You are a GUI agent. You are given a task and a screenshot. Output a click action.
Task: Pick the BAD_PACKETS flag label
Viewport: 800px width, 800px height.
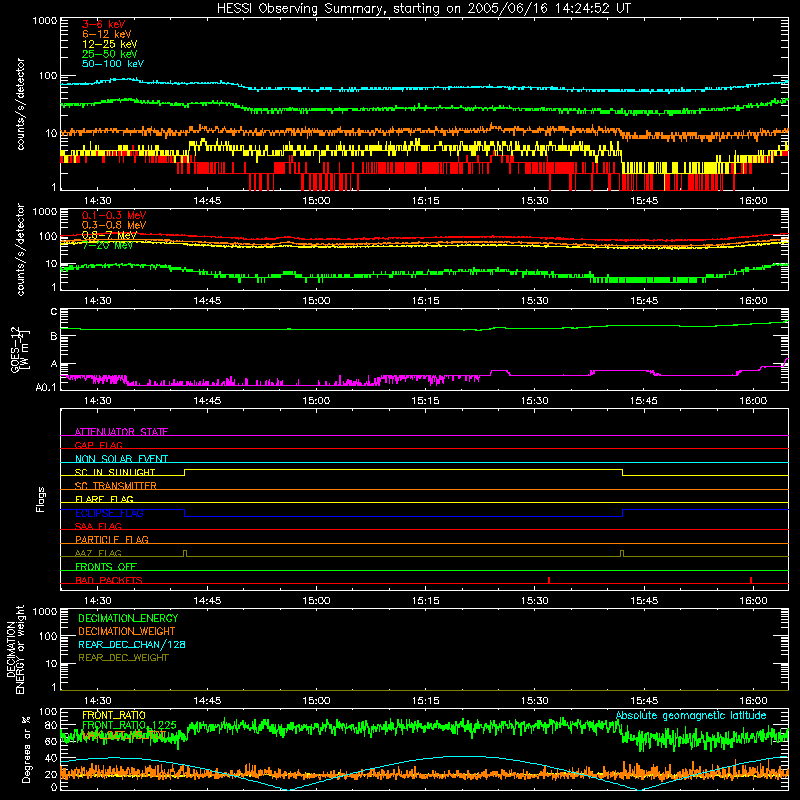tap(109, 580)
